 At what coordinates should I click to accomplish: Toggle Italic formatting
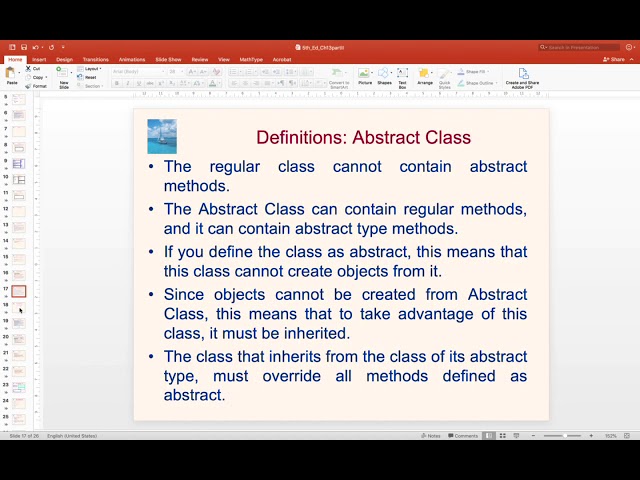pos(128,83)
